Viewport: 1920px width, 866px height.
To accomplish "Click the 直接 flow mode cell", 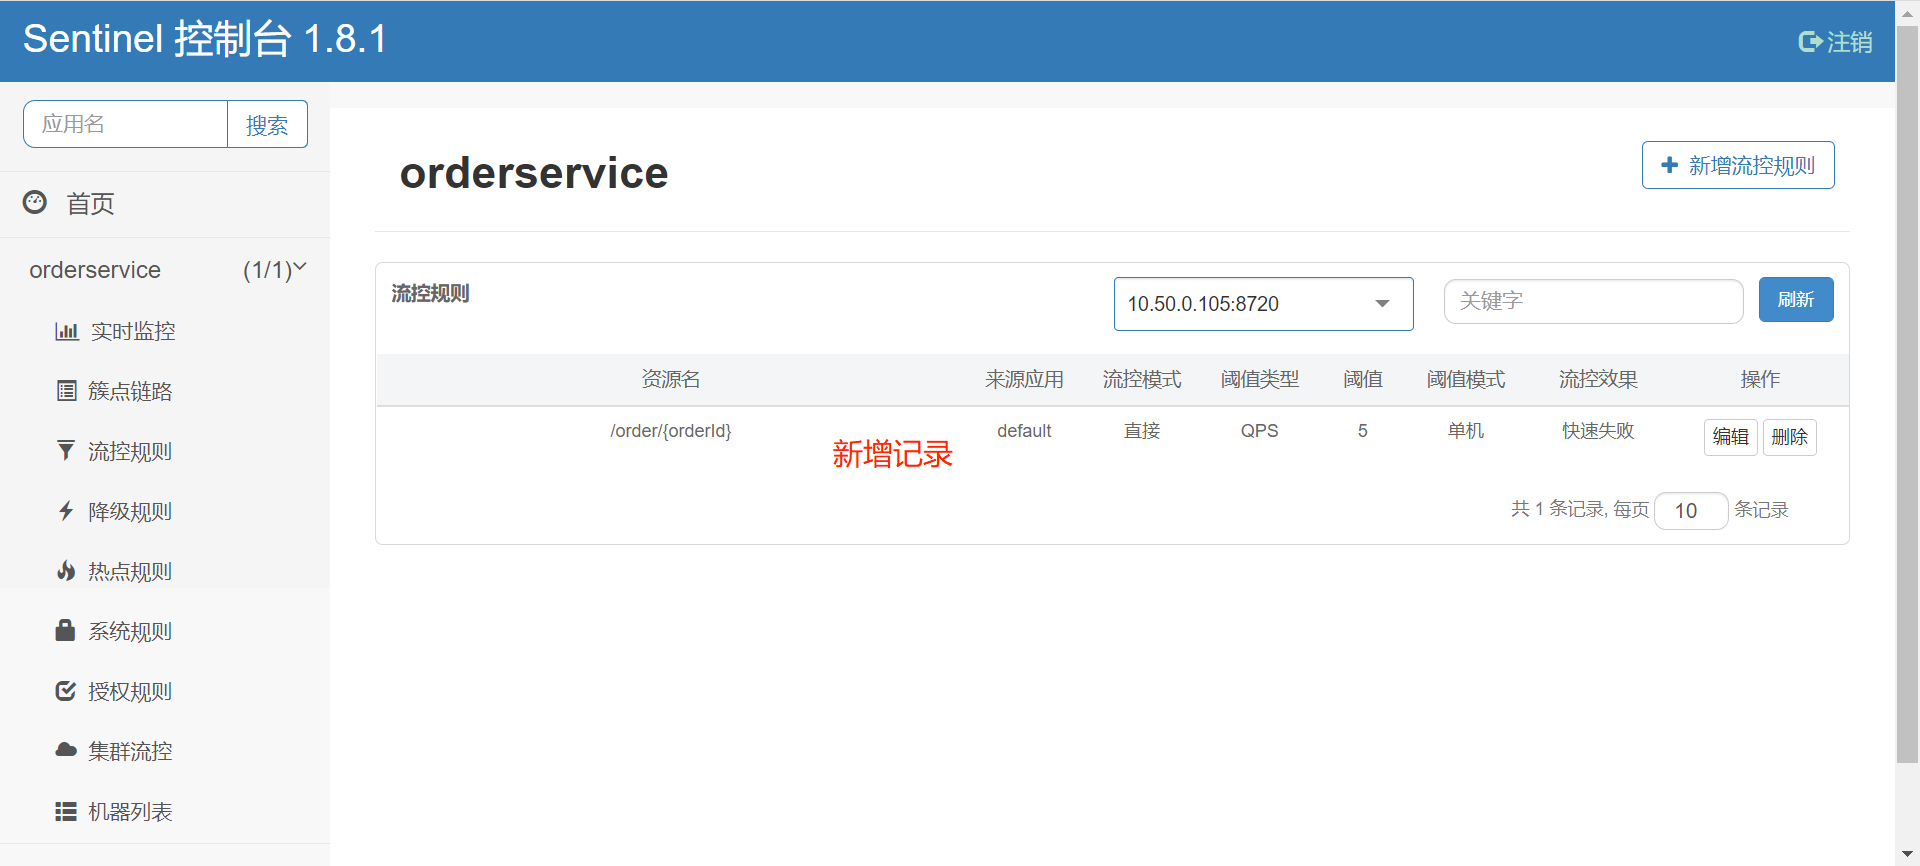I will (x=1142, y=431).
